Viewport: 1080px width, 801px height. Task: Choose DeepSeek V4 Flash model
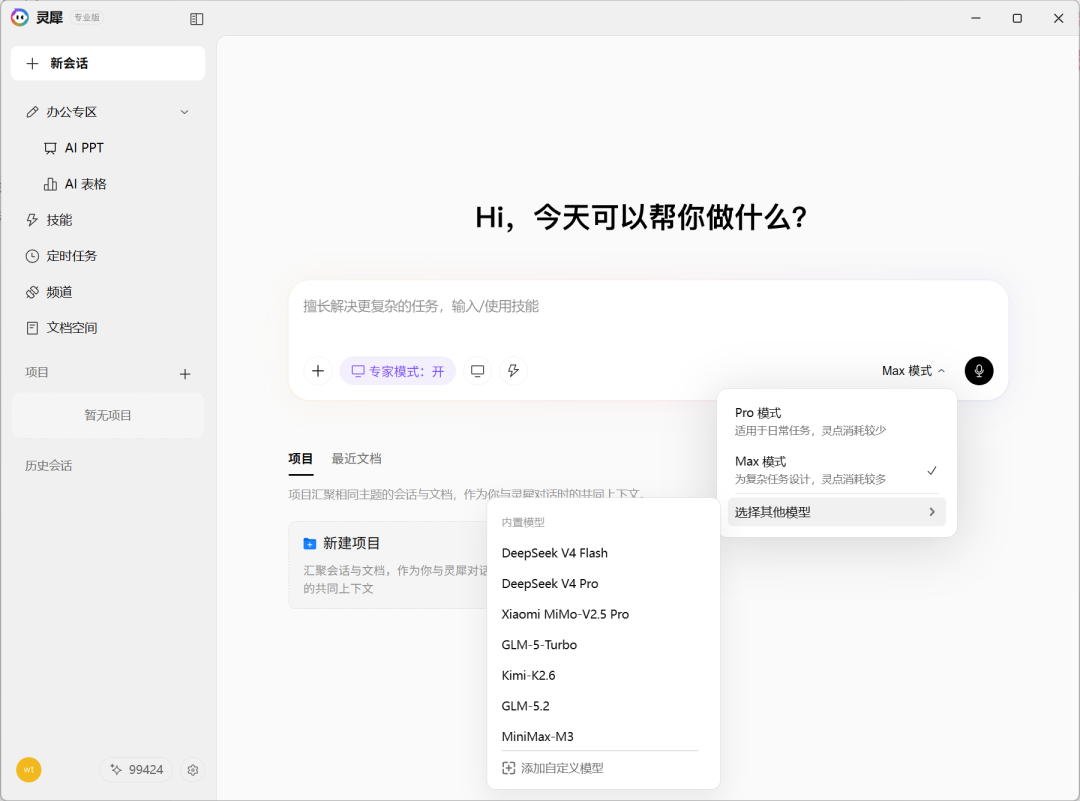603,553
